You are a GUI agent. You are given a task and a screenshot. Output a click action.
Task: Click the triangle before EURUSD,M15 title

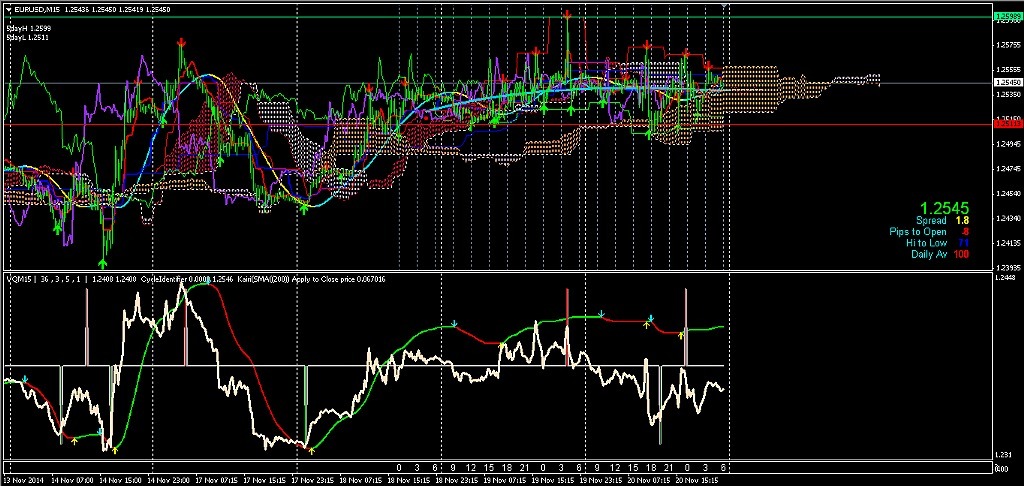click(x=6, y=9)
